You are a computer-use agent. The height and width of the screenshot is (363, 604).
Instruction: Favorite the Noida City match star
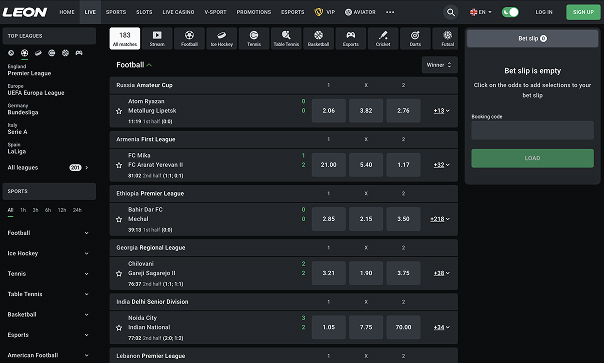pyautogui.click(x=119, y=328)
